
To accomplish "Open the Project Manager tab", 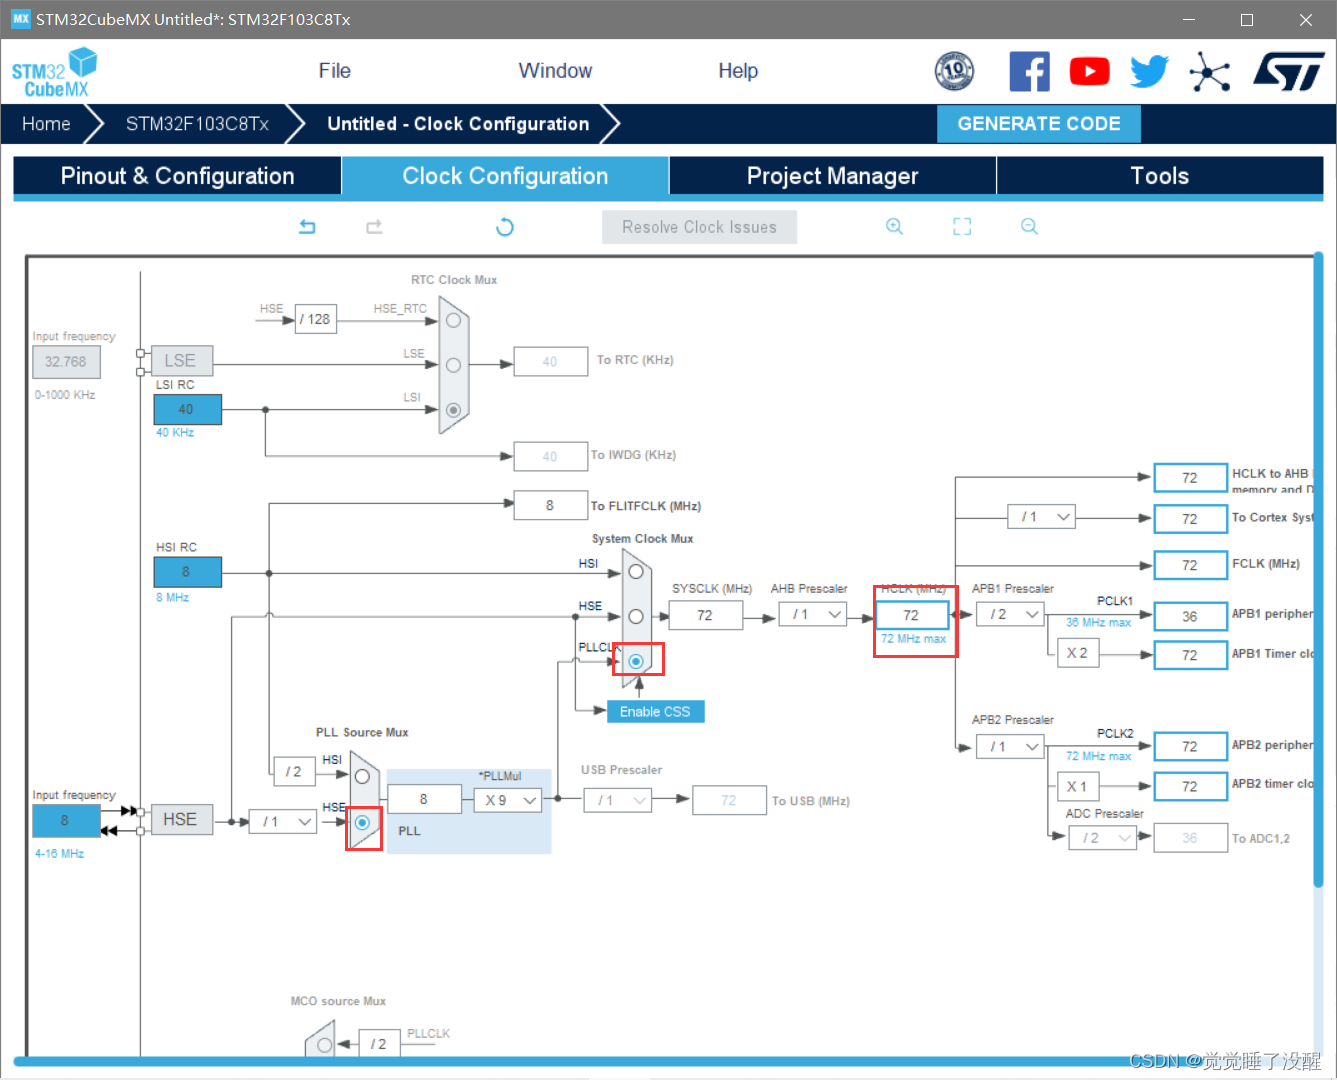I will pyautogui.click(x=832, y=176).
